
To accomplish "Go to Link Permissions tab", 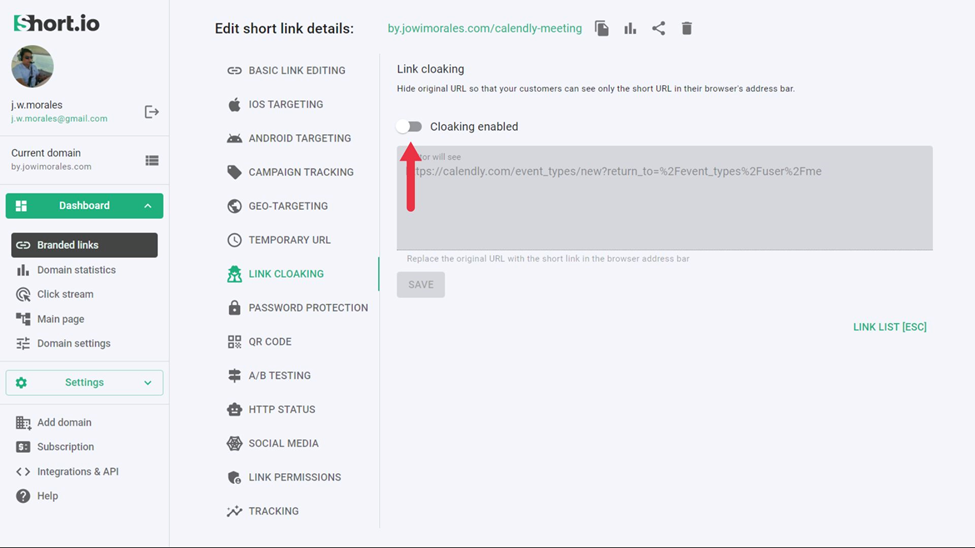I will coord(284,477).
